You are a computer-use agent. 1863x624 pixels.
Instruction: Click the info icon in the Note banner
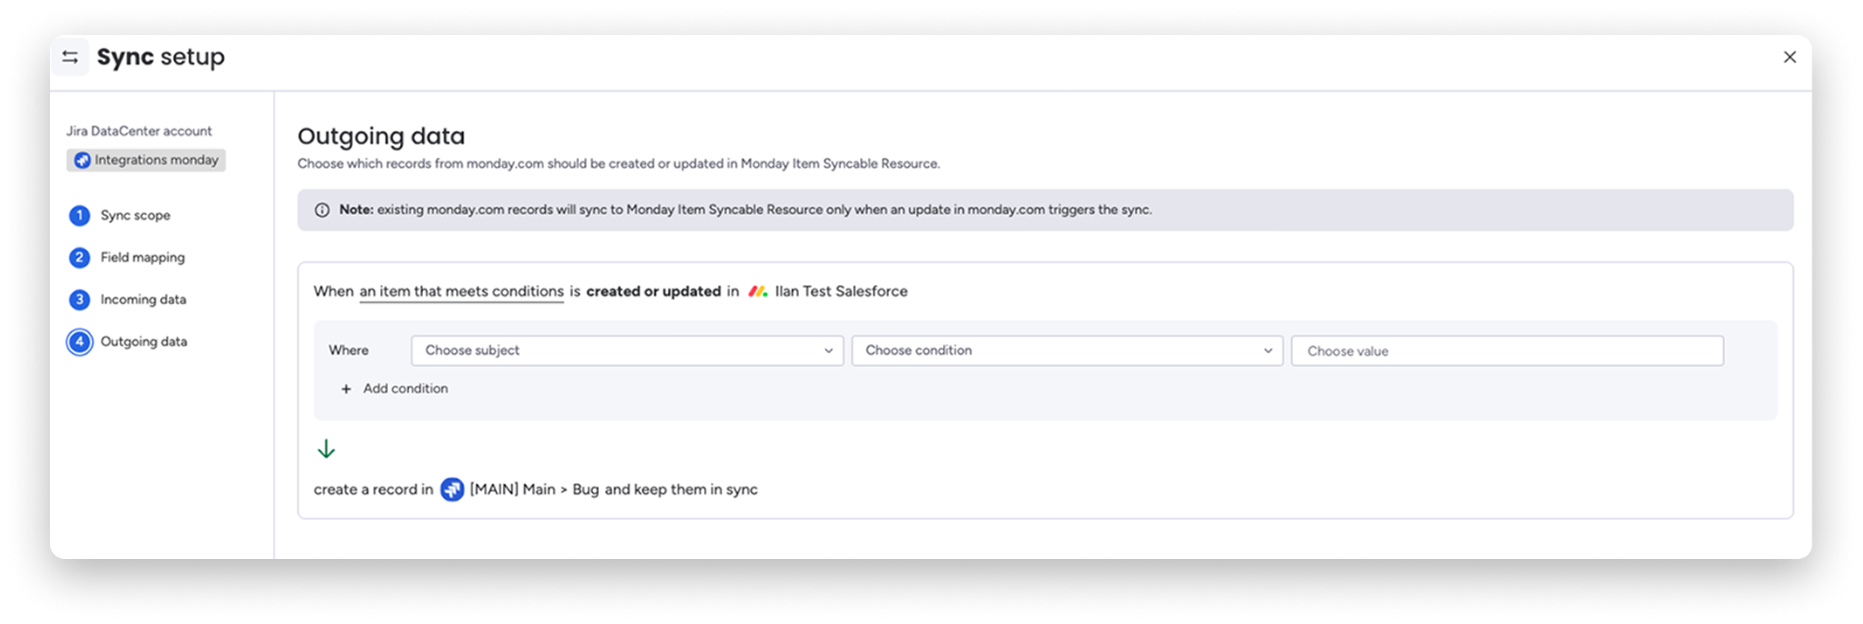[x=322, y=209]
